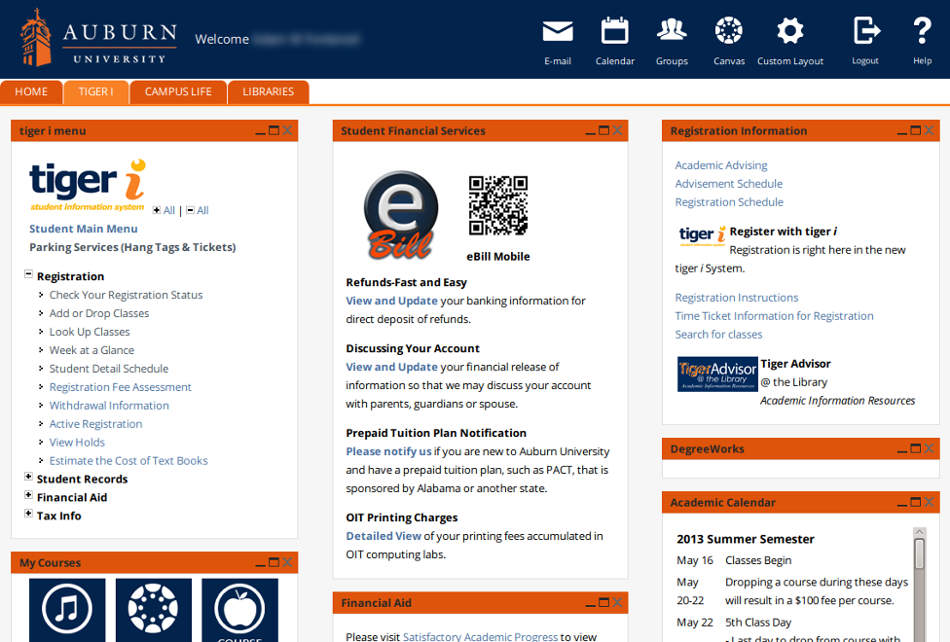Click the small tiger i logo in Registration Information
The width and height of the screenshot is (950, 642).
pyautogui.click(x=702, y=234)
